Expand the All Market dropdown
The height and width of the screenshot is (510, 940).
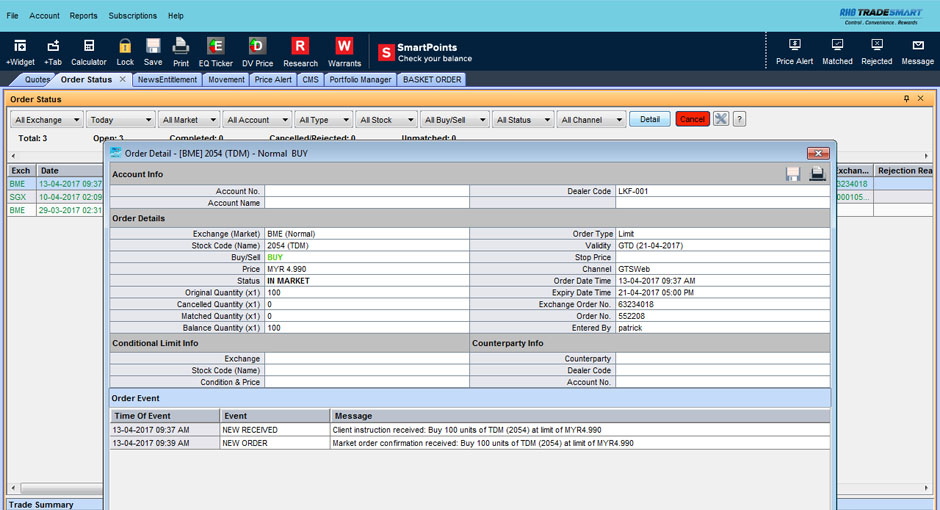(188, 120)
